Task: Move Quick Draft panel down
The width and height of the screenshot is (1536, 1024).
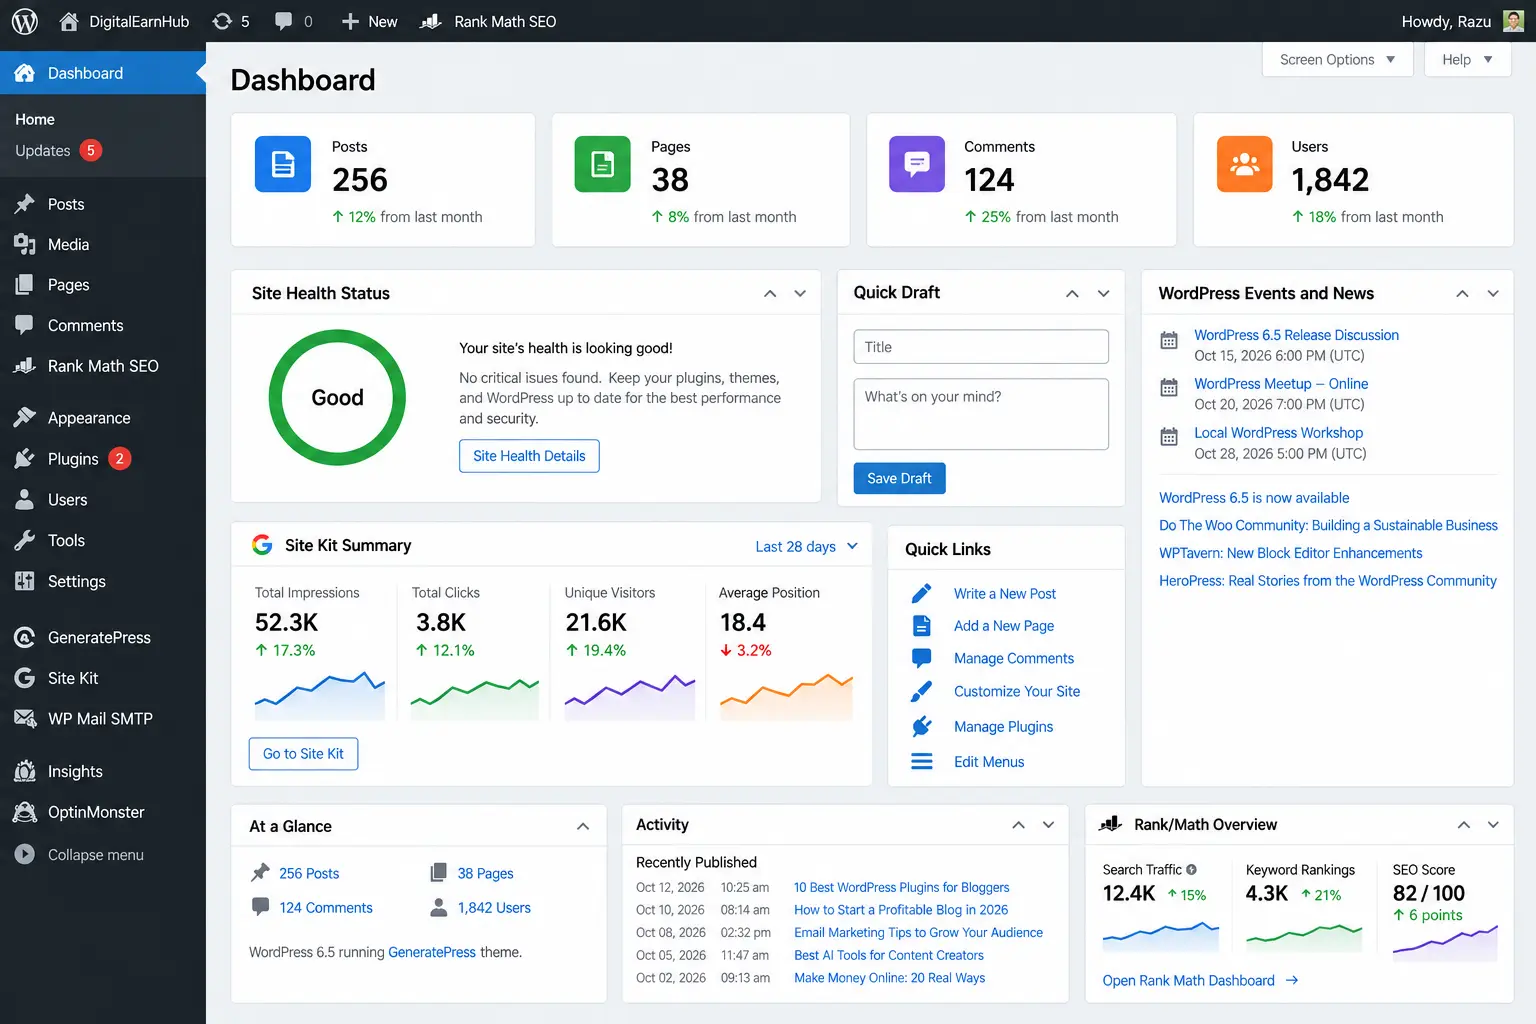Action: (1104, 293)
